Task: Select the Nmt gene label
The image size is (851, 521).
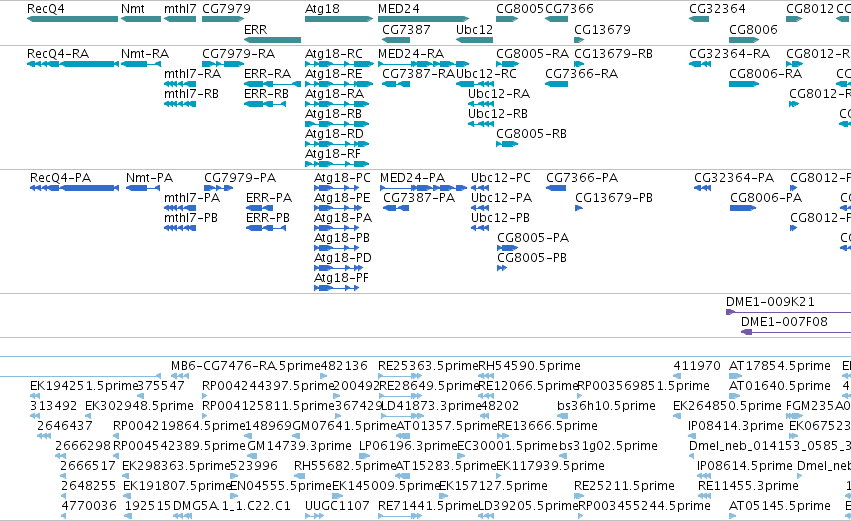Action: point(133,9)
